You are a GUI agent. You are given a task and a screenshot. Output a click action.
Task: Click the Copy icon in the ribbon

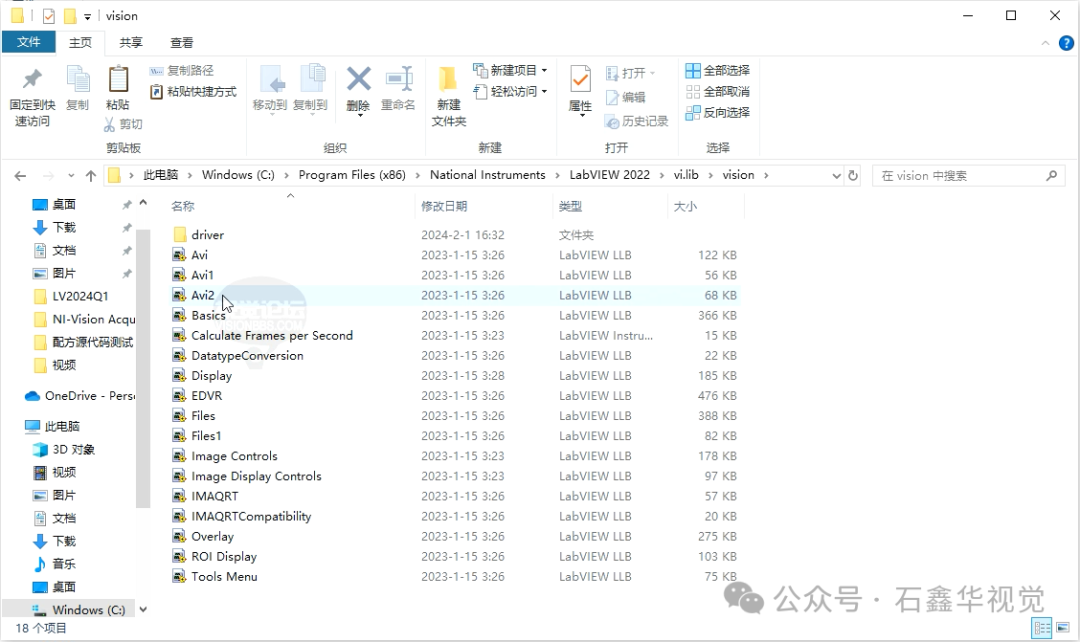[x=77, y=80]
